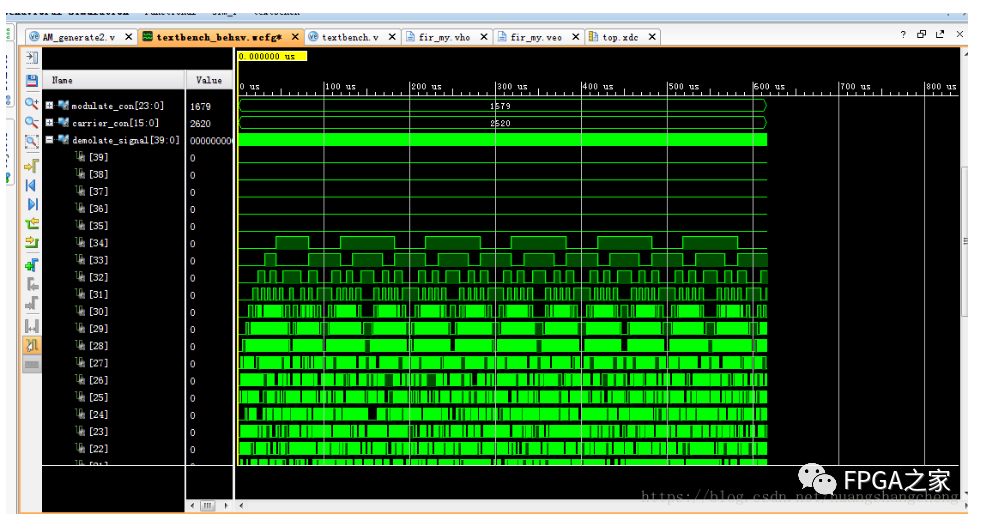Click the Zoom Fit icon

click(x=31, y=142)
